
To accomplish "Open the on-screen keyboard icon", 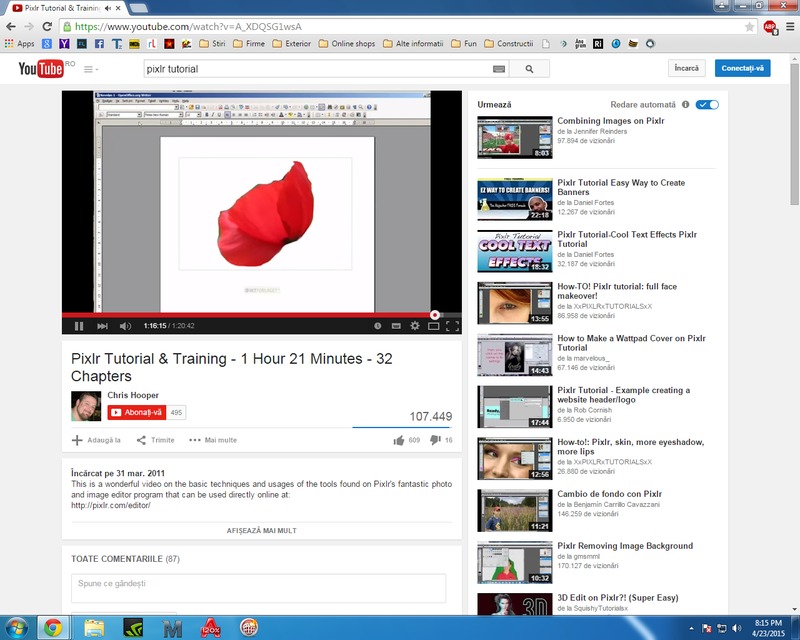I will [499, 69].
